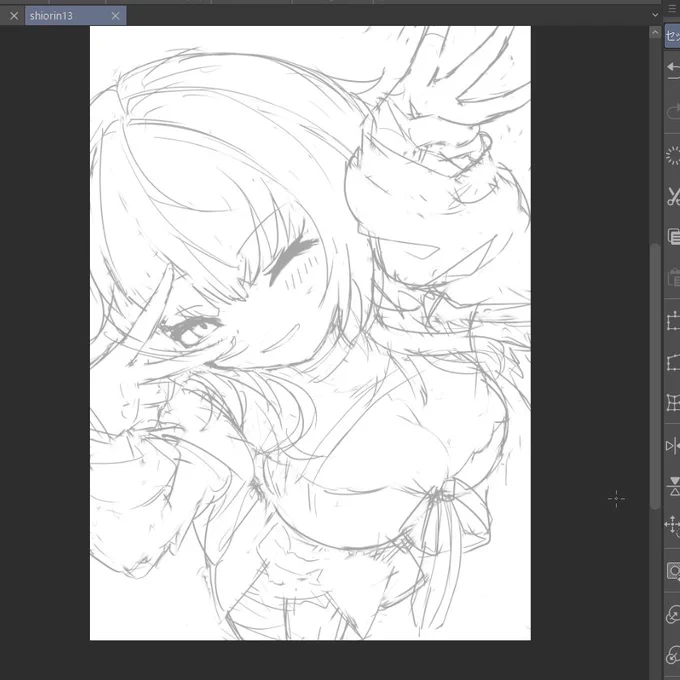
Task: Open the canvas tab list dropdown
Action: [x=655, y=15]
